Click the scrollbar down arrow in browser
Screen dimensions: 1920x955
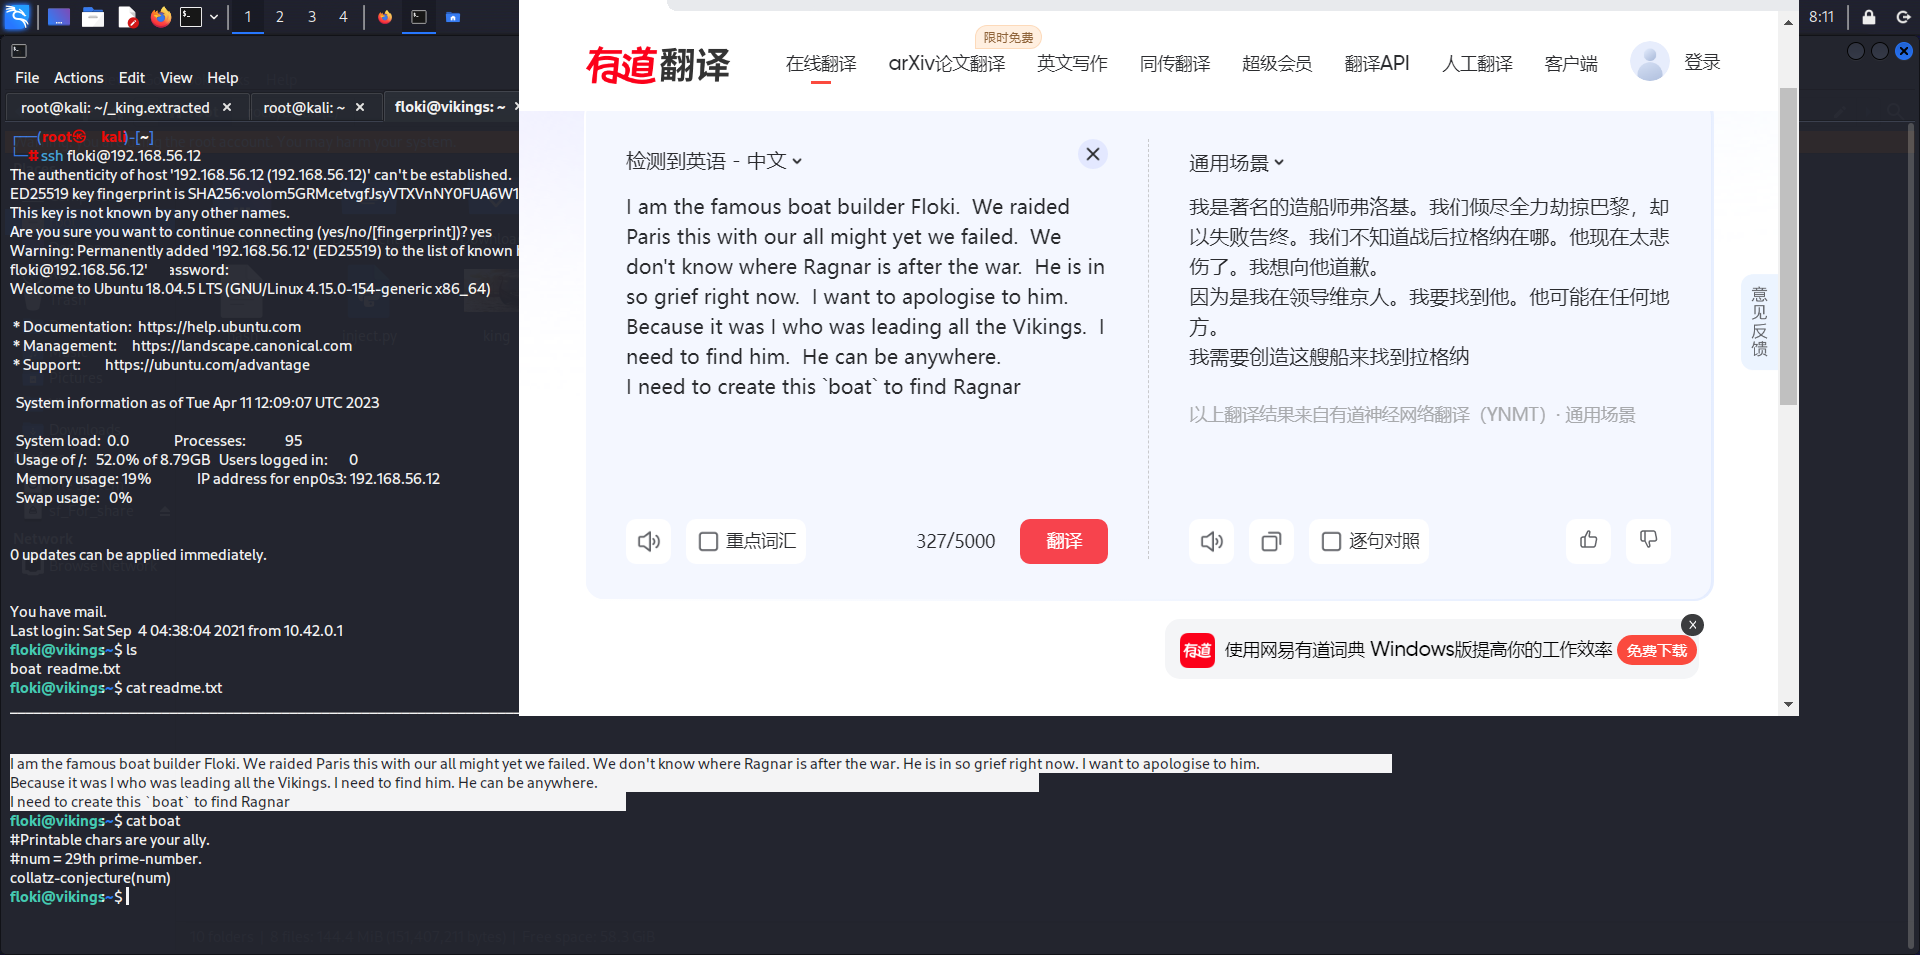pos(1789,705)
